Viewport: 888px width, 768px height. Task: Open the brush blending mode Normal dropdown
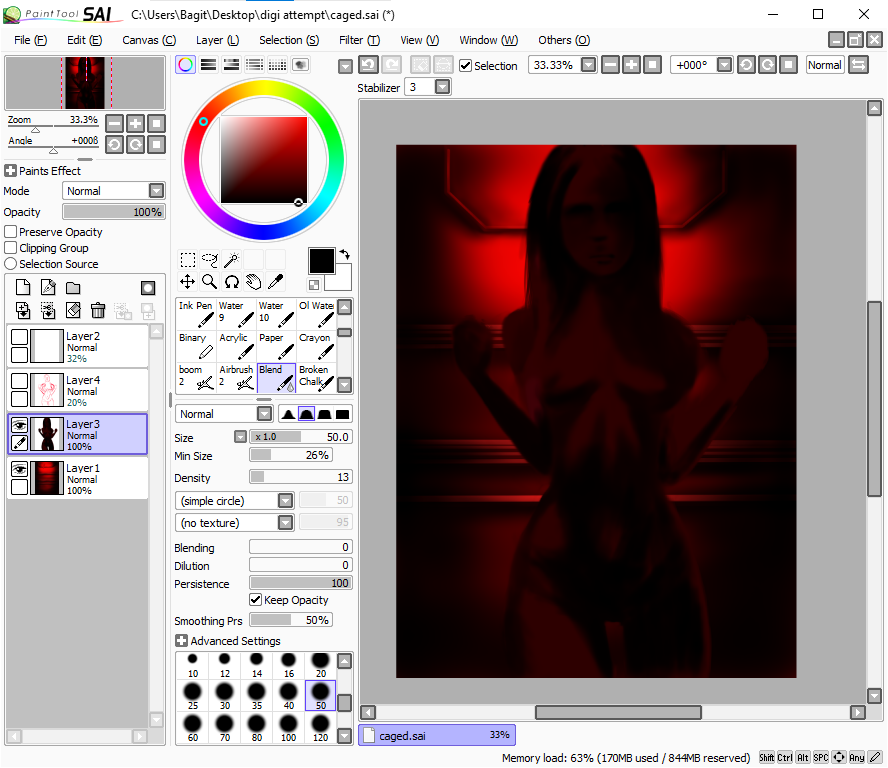pos(264,414)
